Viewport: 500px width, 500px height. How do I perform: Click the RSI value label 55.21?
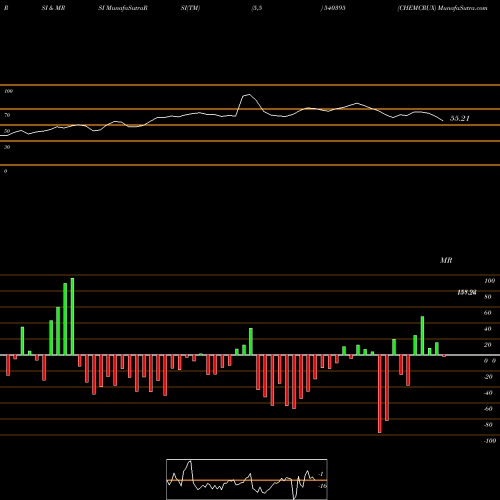(x=460, y=118)
